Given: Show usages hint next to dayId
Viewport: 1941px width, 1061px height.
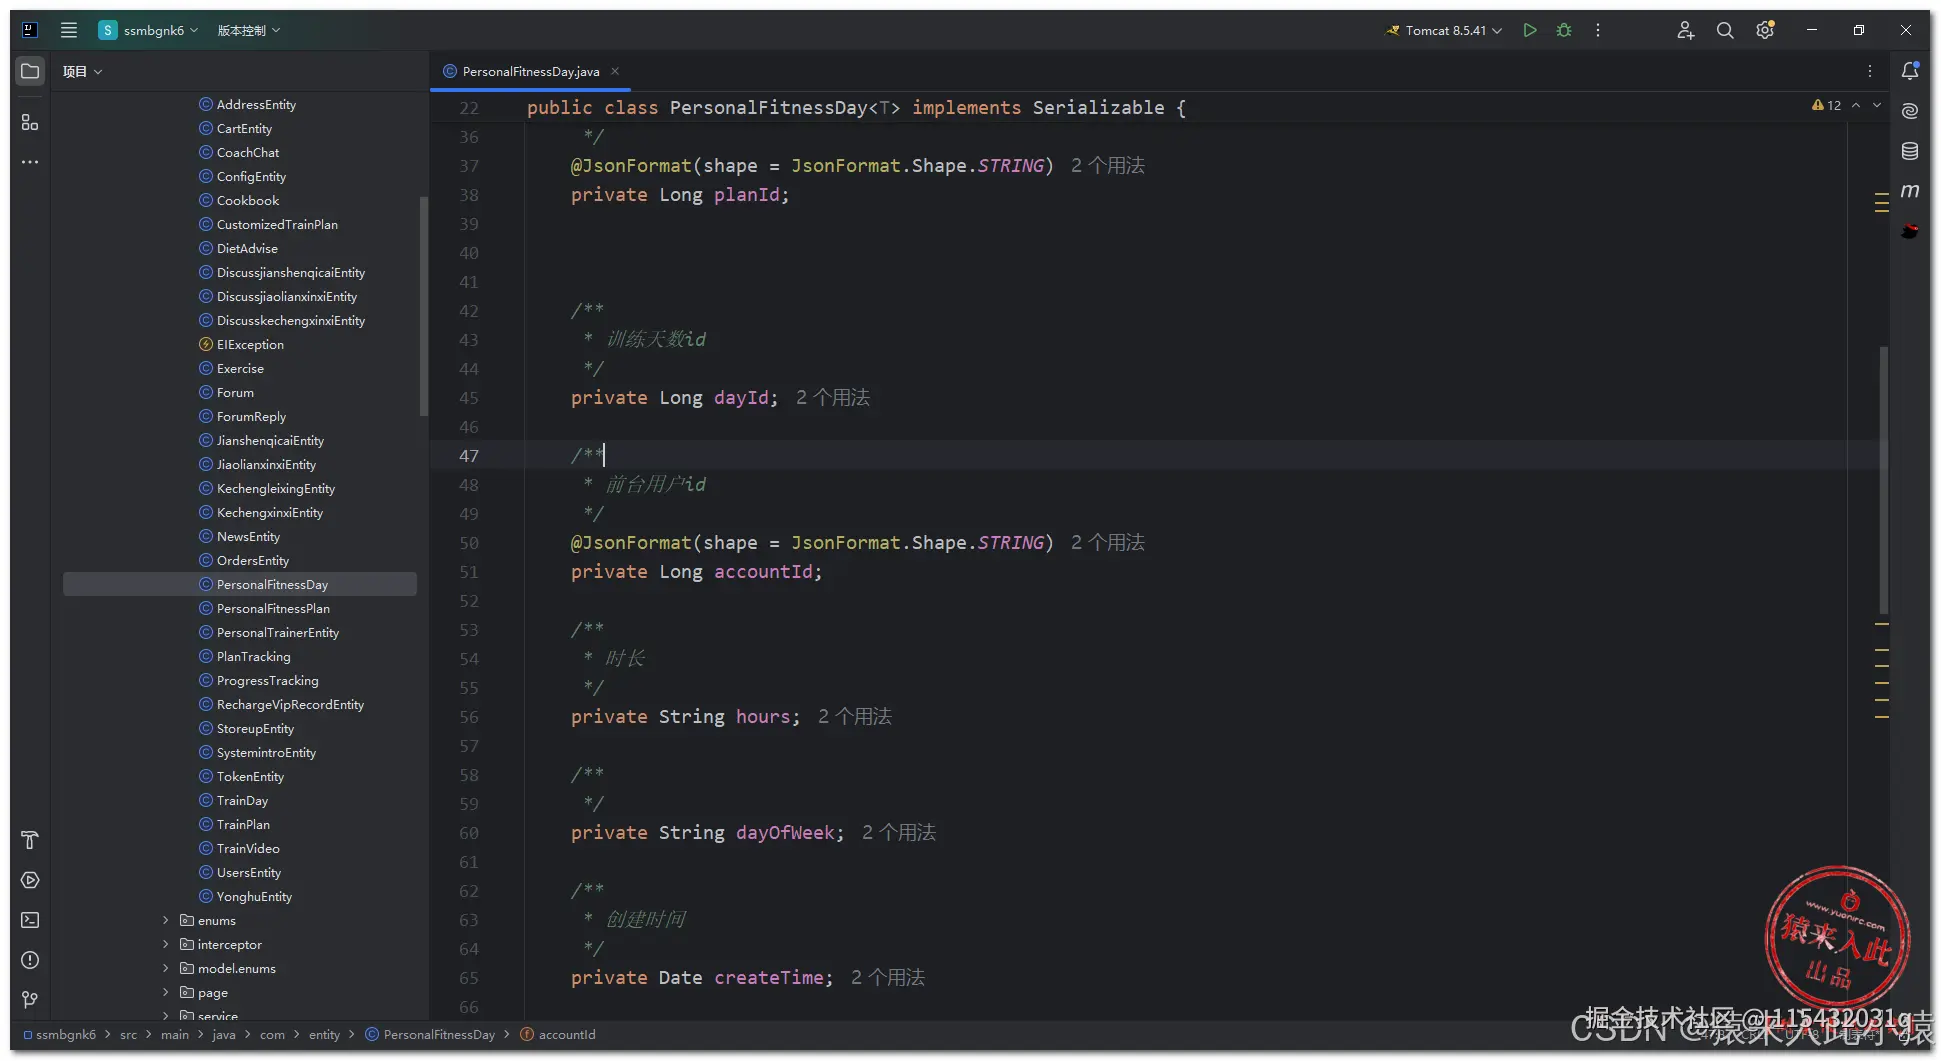Looking at the screenshot, I should [833, 398].
